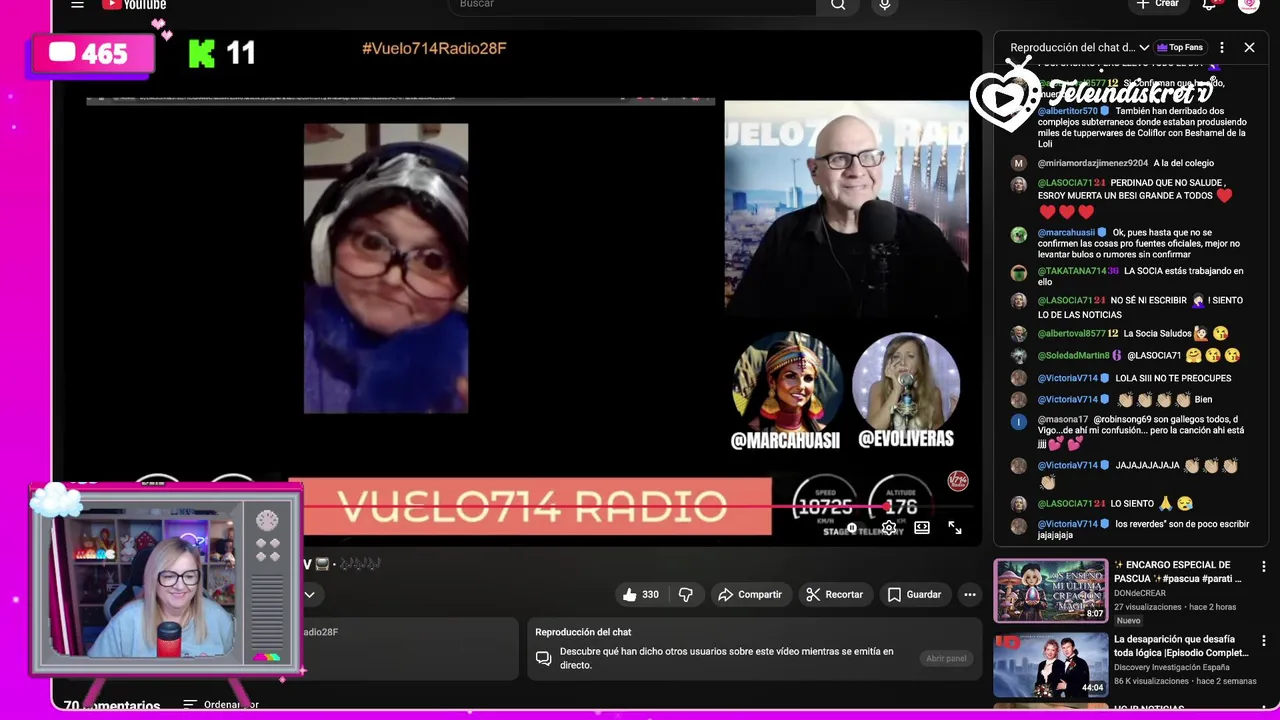This screenshot has height=720, width=1280.
Task: Open the #Vuelo714Radio28F hashtag link
Action: point(434,48)
